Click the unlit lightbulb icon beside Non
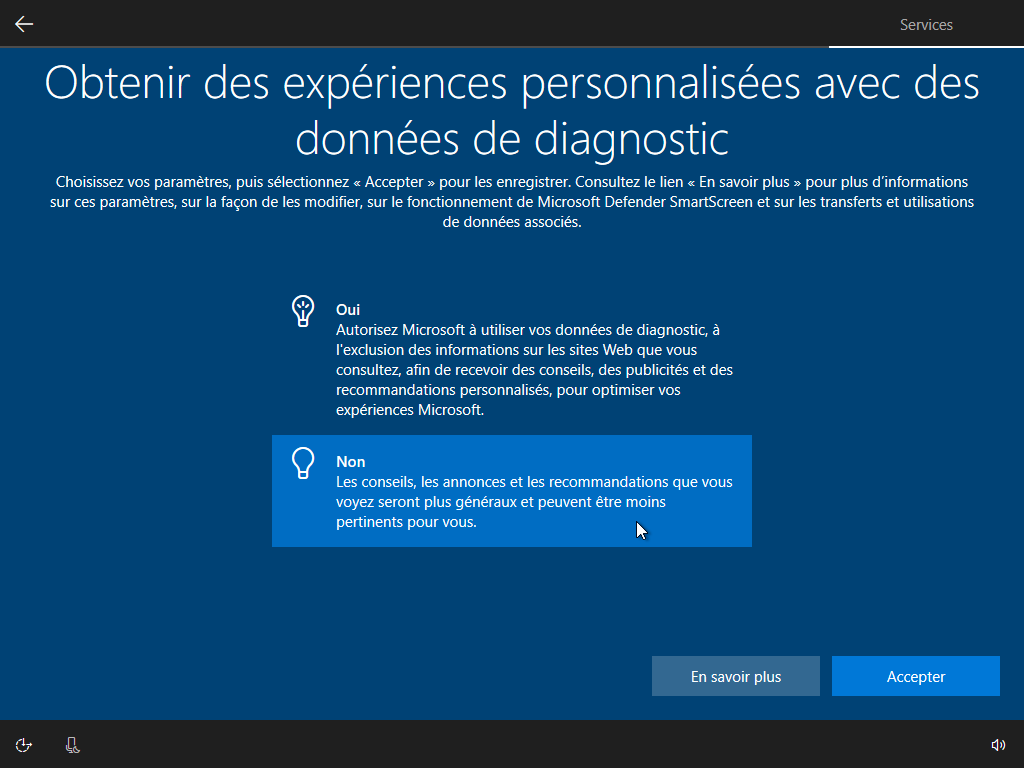1024x768 pixels. click(x=302, y=463)
